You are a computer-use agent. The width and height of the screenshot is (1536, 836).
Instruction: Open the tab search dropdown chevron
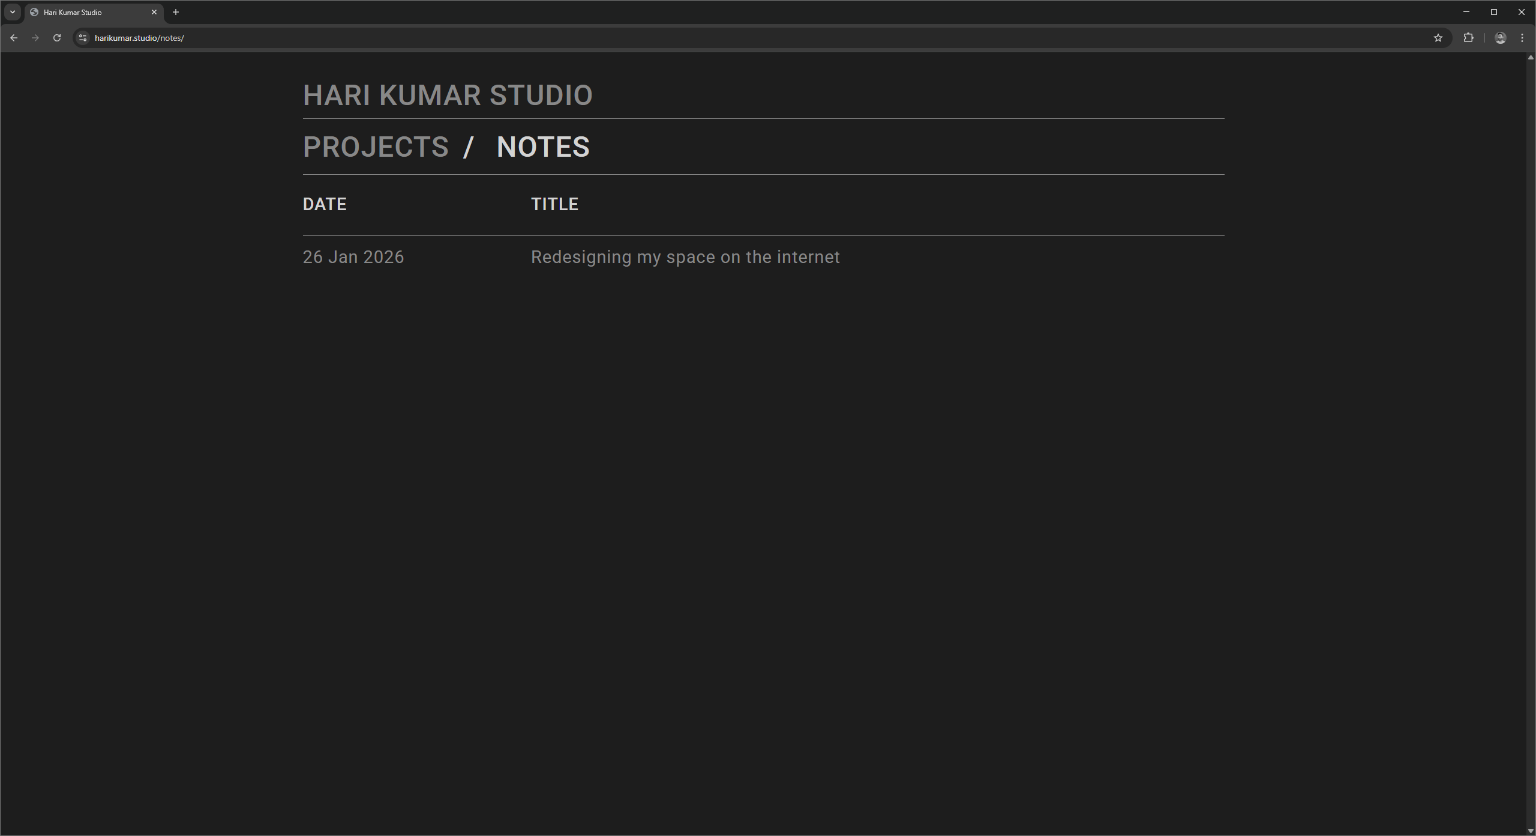(12, 12)
